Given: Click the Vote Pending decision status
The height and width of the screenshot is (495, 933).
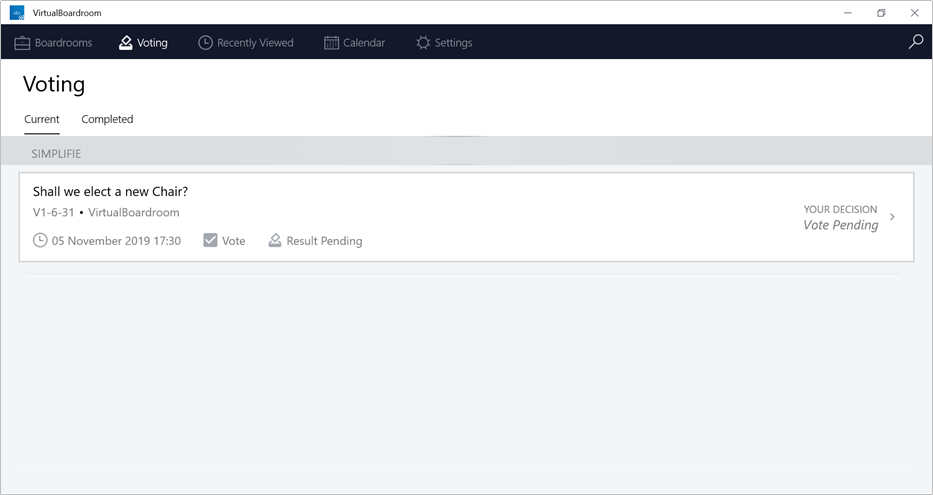Looking at the screenshot, I should 841,225.
